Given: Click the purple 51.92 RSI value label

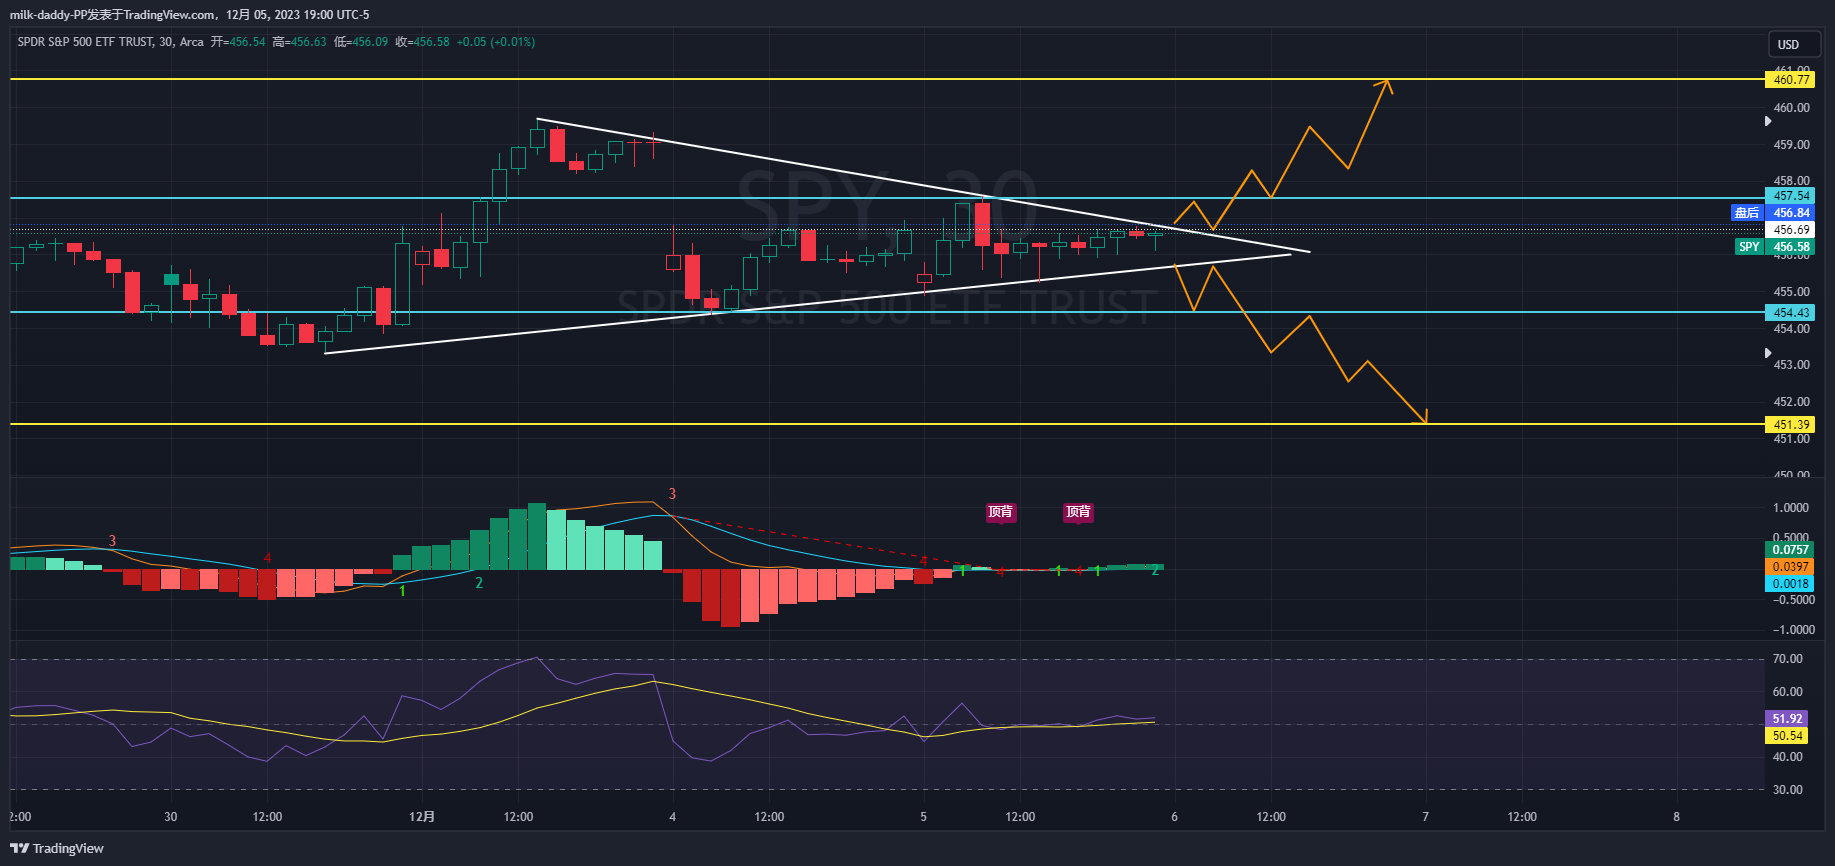Looking at the screenshot, I should tap(1787, 719).
